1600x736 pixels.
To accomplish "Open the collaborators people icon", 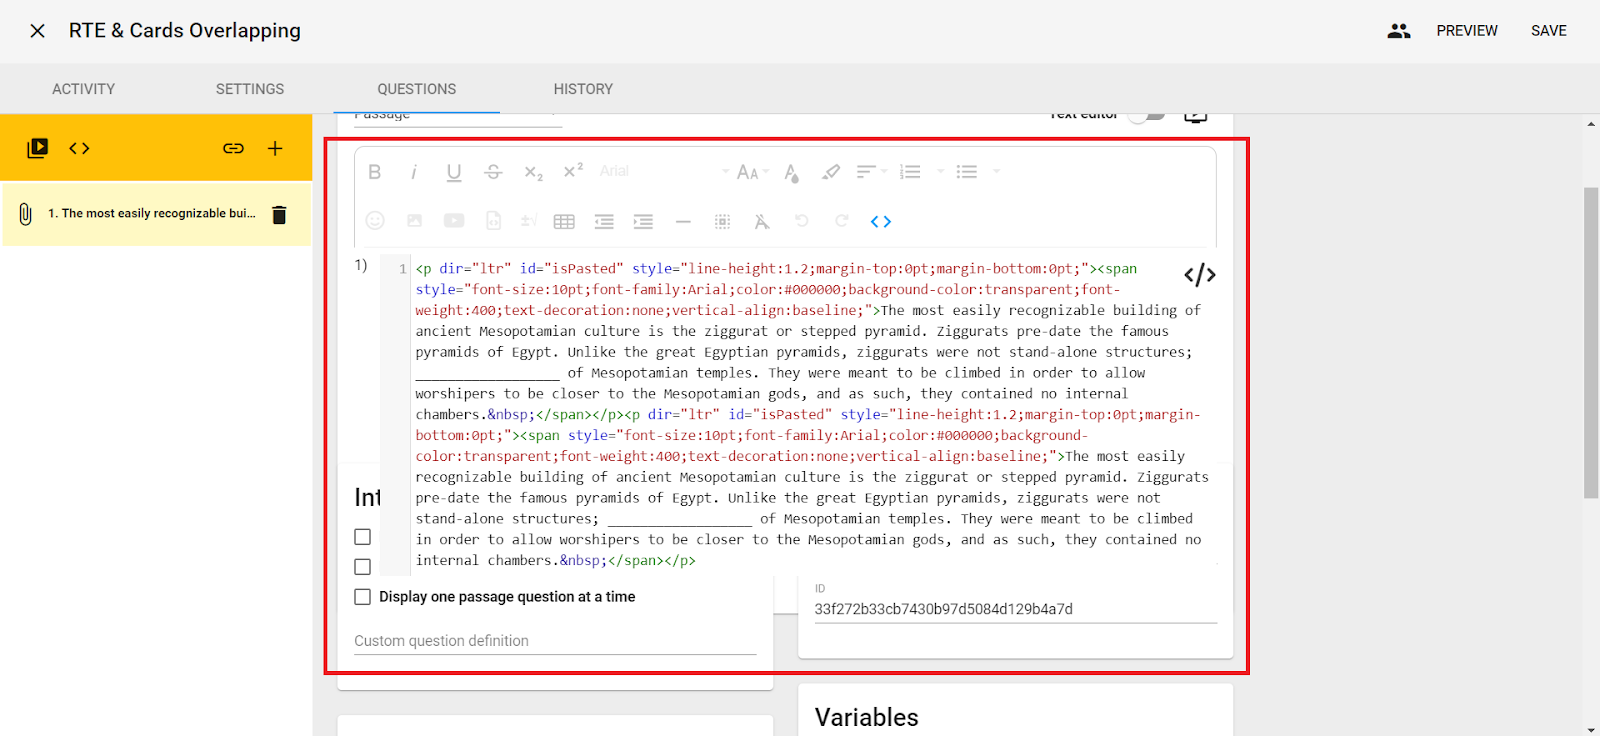I will [1399, 31].
